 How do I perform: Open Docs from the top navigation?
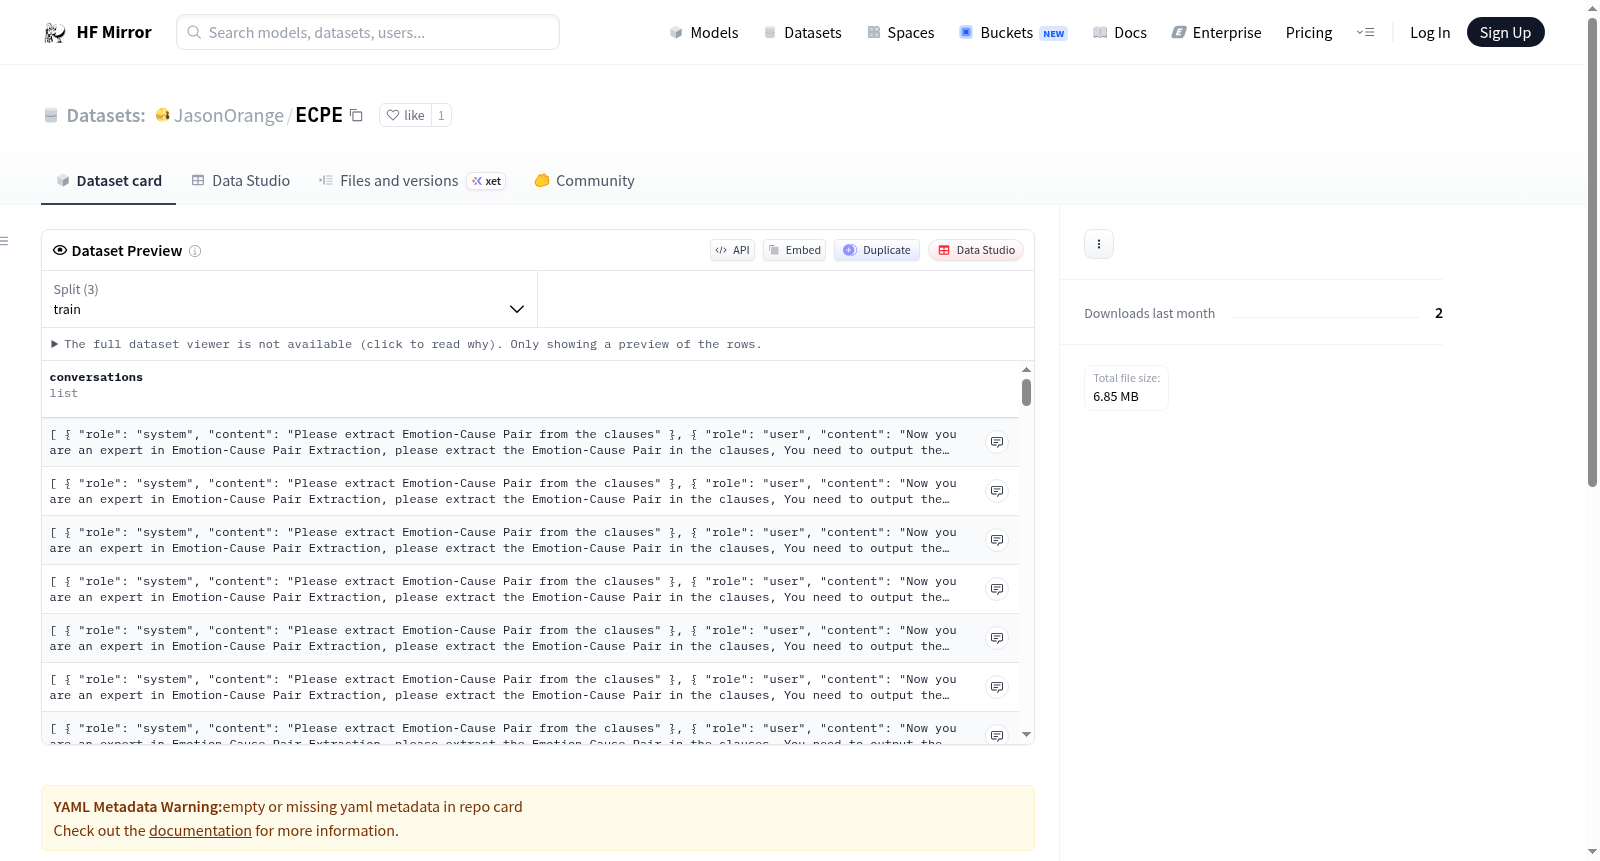coord(1120,33)
